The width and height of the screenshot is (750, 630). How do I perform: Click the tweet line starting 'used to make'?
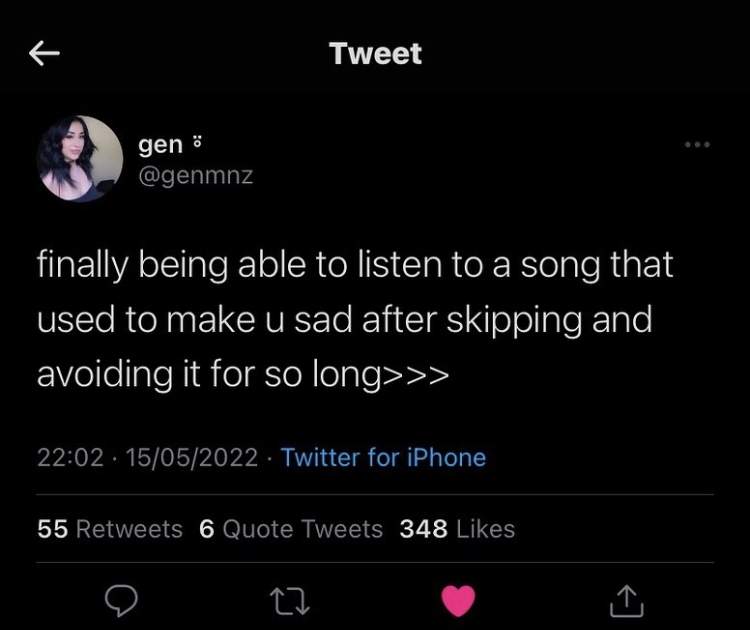(x=344, y=320)
